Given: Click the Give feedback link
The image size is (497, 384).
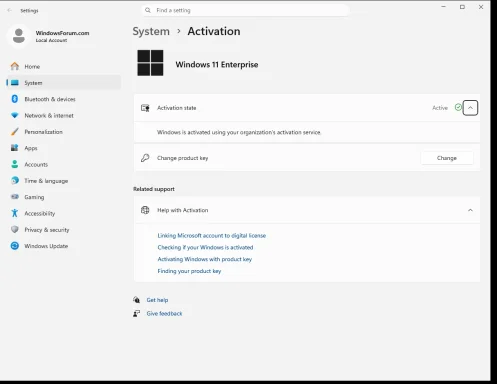Looking at the screenshot, I should coord(164,314).
